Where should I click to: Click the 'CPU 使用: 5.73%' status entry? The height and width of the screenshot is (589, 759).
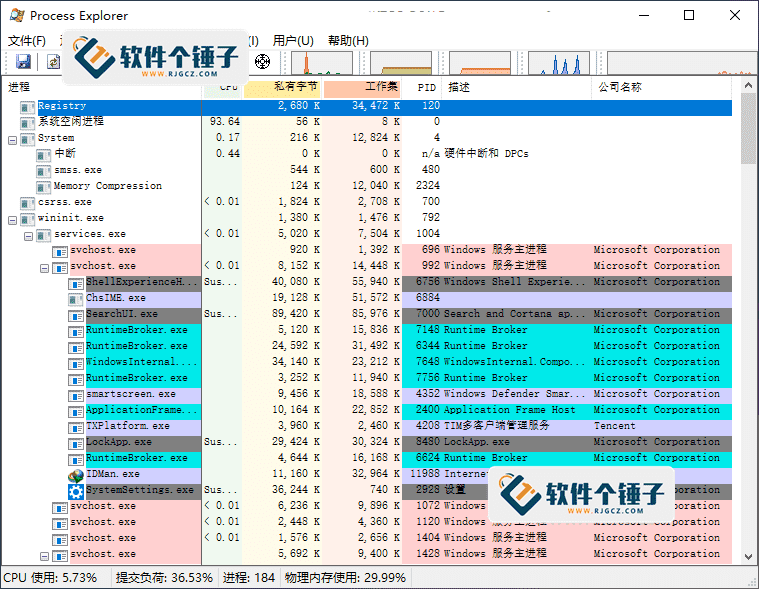(x=50, y=577)
